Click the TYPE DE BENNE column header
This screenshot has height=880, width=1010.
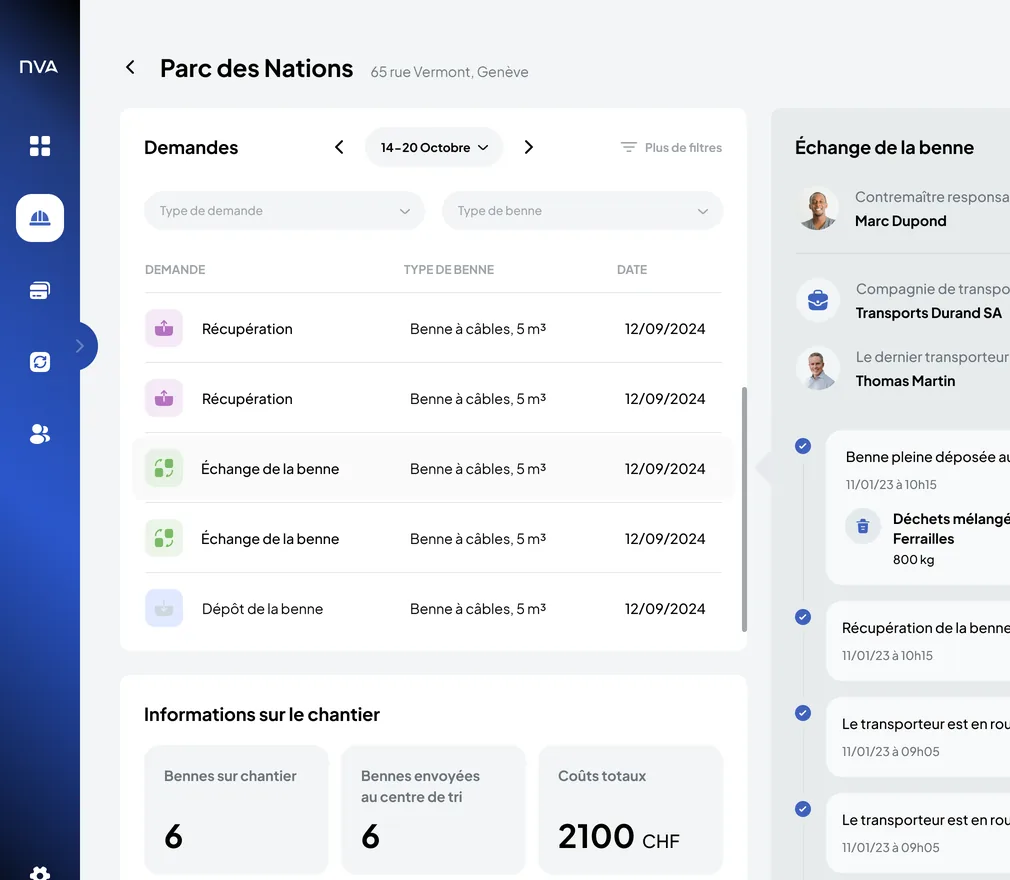click(x=449, y=269)
